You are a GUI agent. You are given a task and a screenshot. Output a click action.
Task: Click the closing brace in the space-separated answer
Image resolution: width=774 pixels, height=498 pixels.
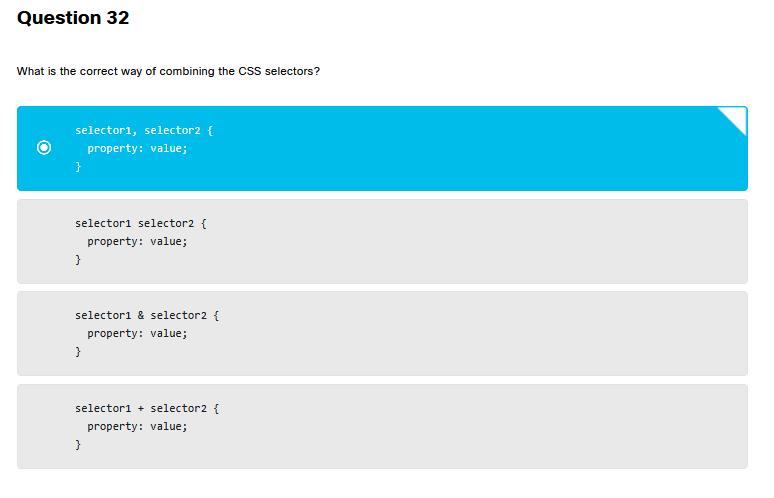[x=78, y=260]
